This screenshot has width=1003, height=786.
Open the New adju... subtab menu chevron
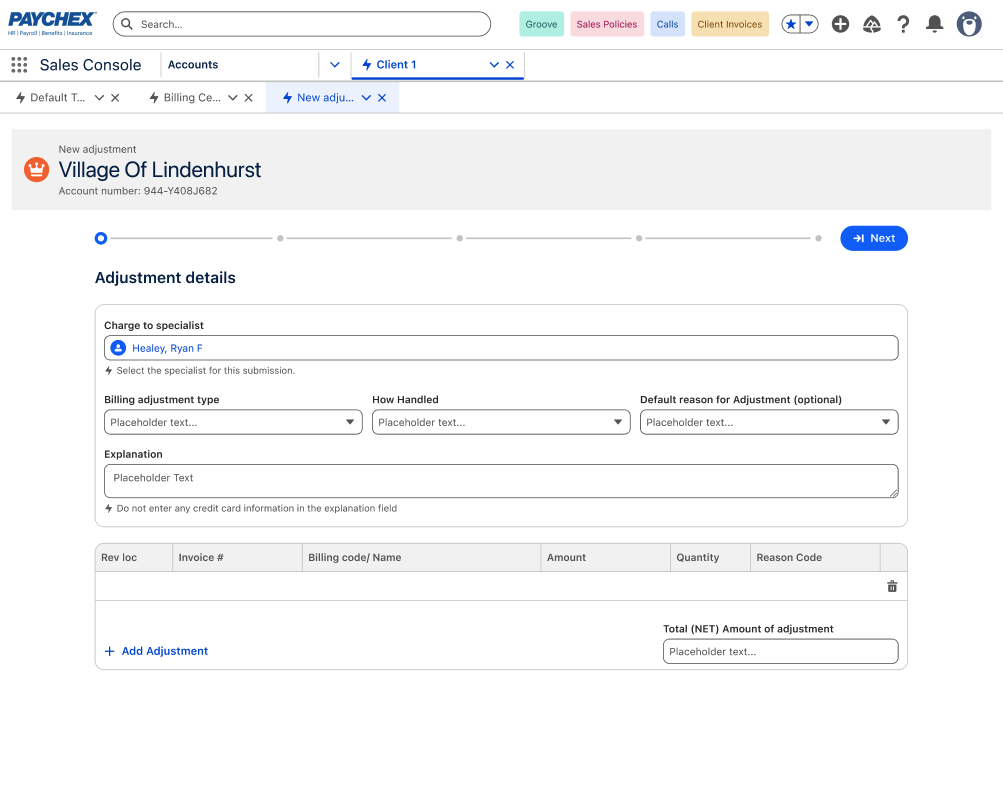tap(366, 98)
